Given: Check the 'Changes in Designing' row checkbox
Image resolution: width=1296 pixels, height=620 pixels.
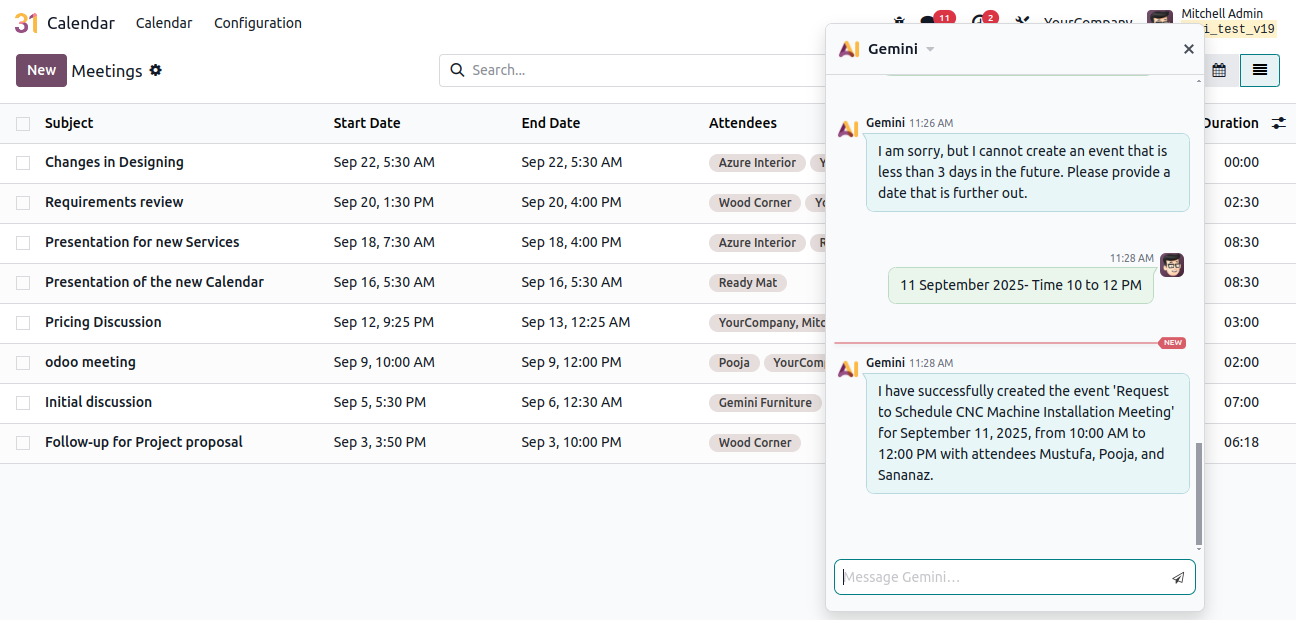Looking at the screenshot, I should click(x=23, y=163).
